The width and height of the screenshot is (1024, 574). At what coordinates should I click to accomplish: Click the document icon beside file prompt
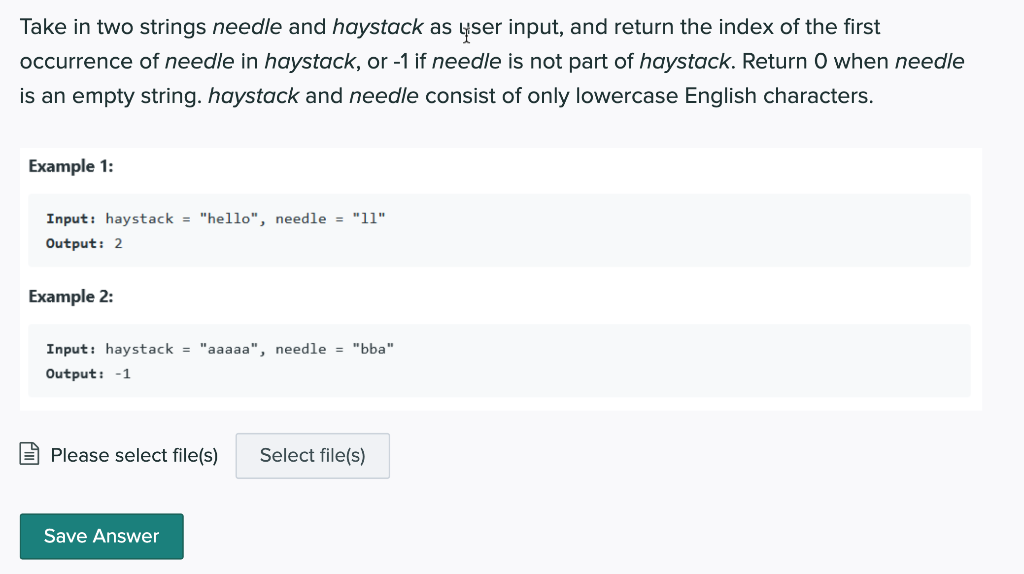30,456
